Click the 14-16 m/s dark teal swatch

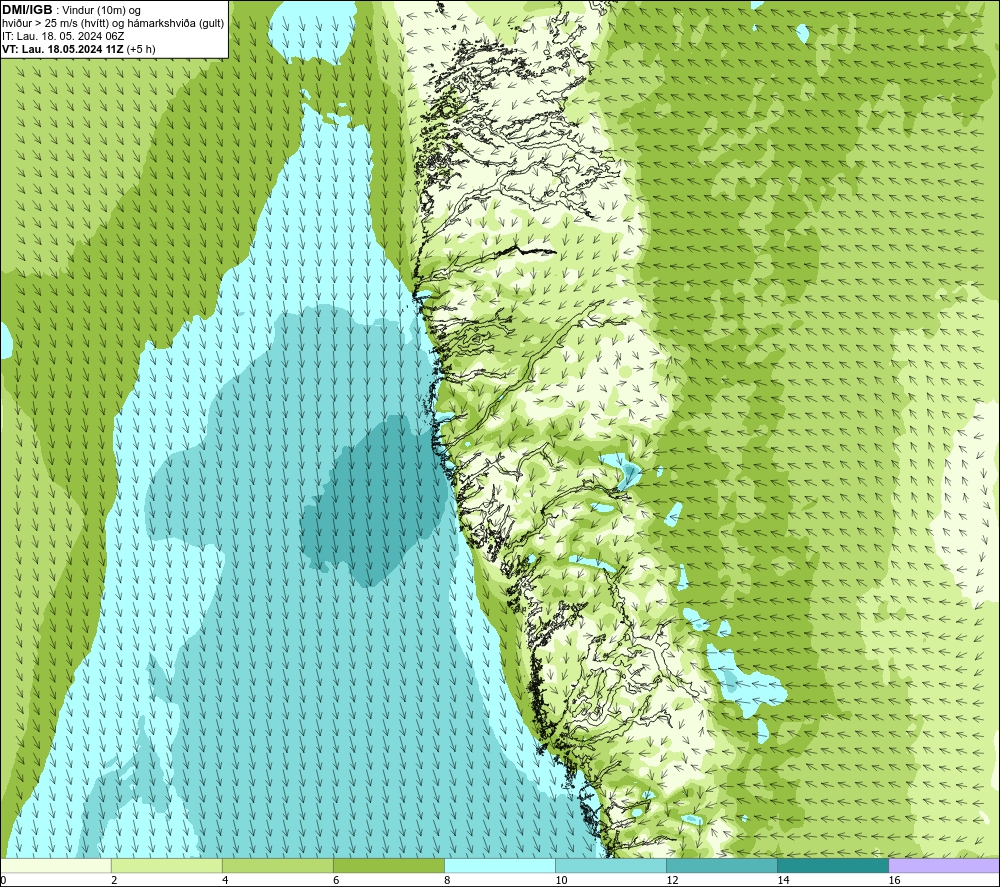pyautogui.click(x=833, y=866)
